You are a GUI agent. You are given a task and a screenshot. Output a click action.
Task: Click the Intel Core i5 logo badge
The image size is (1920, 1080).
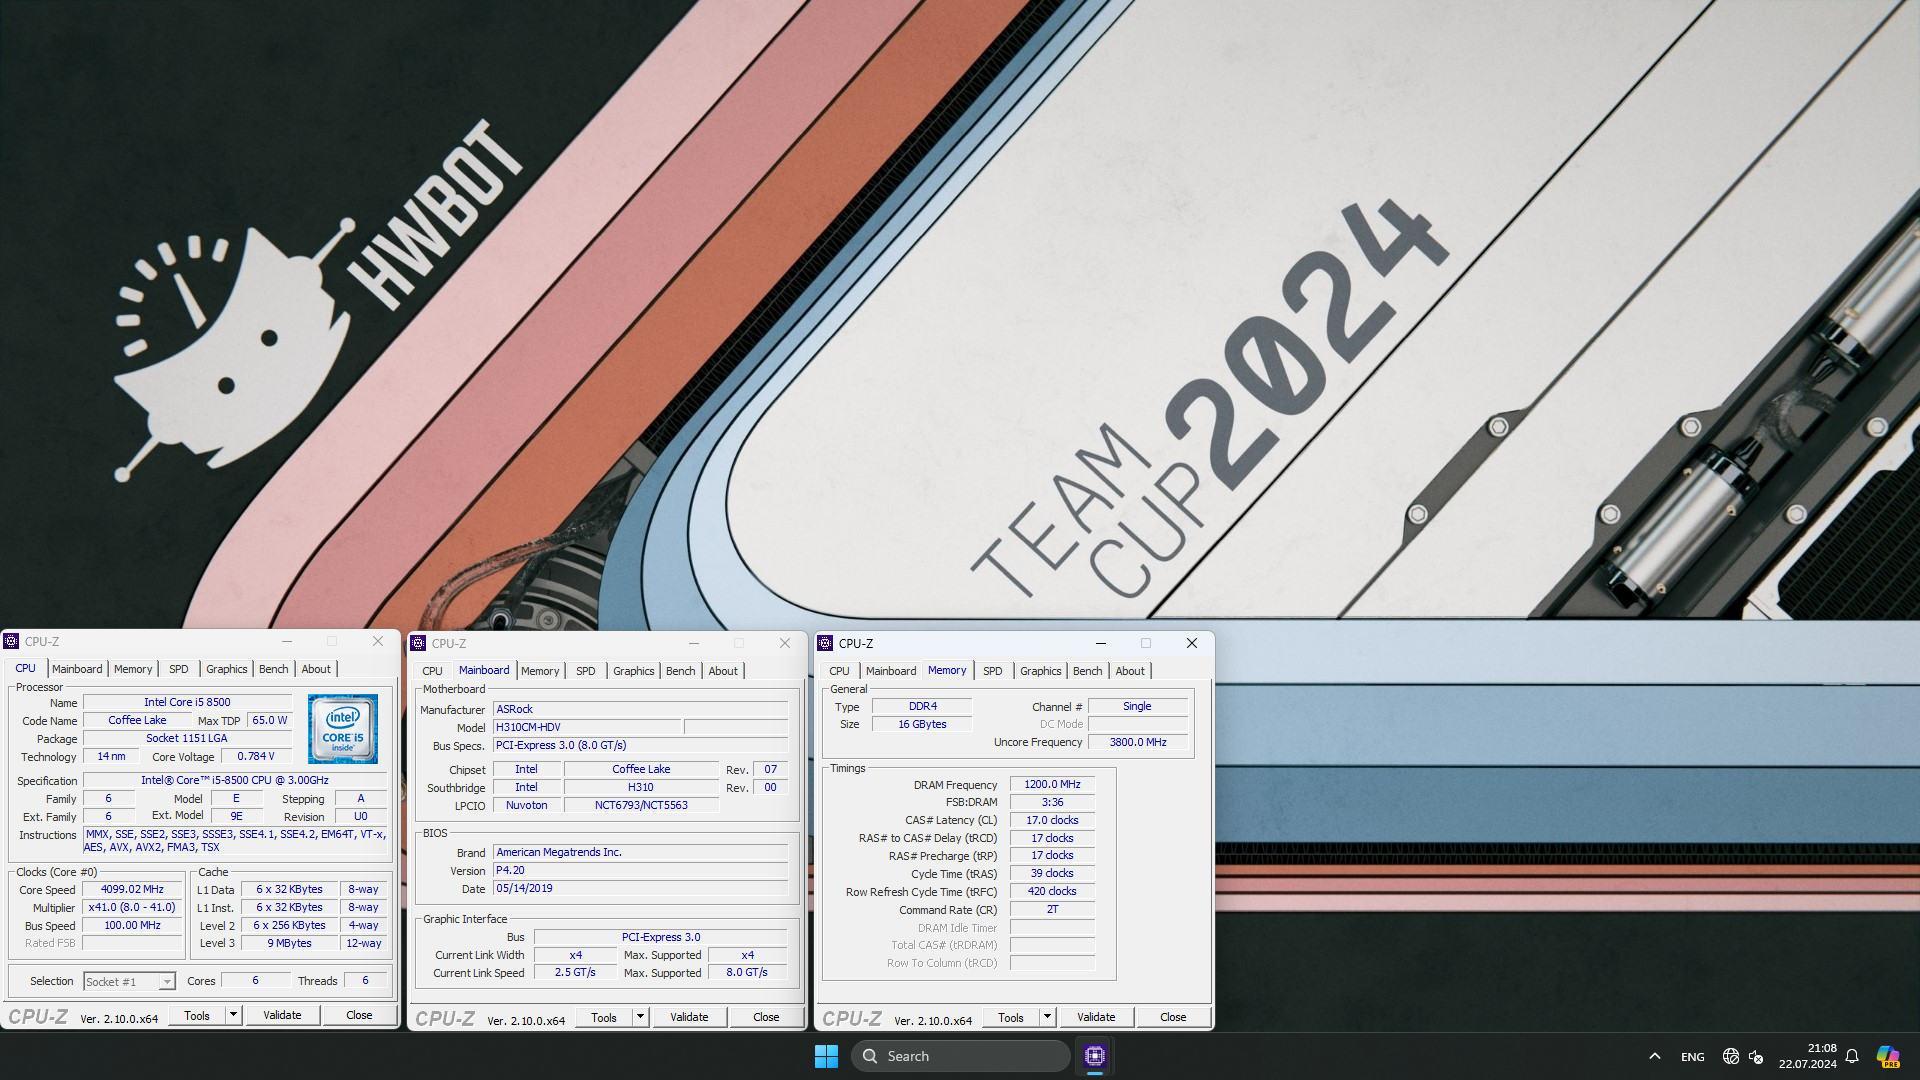tap(343, 729)
